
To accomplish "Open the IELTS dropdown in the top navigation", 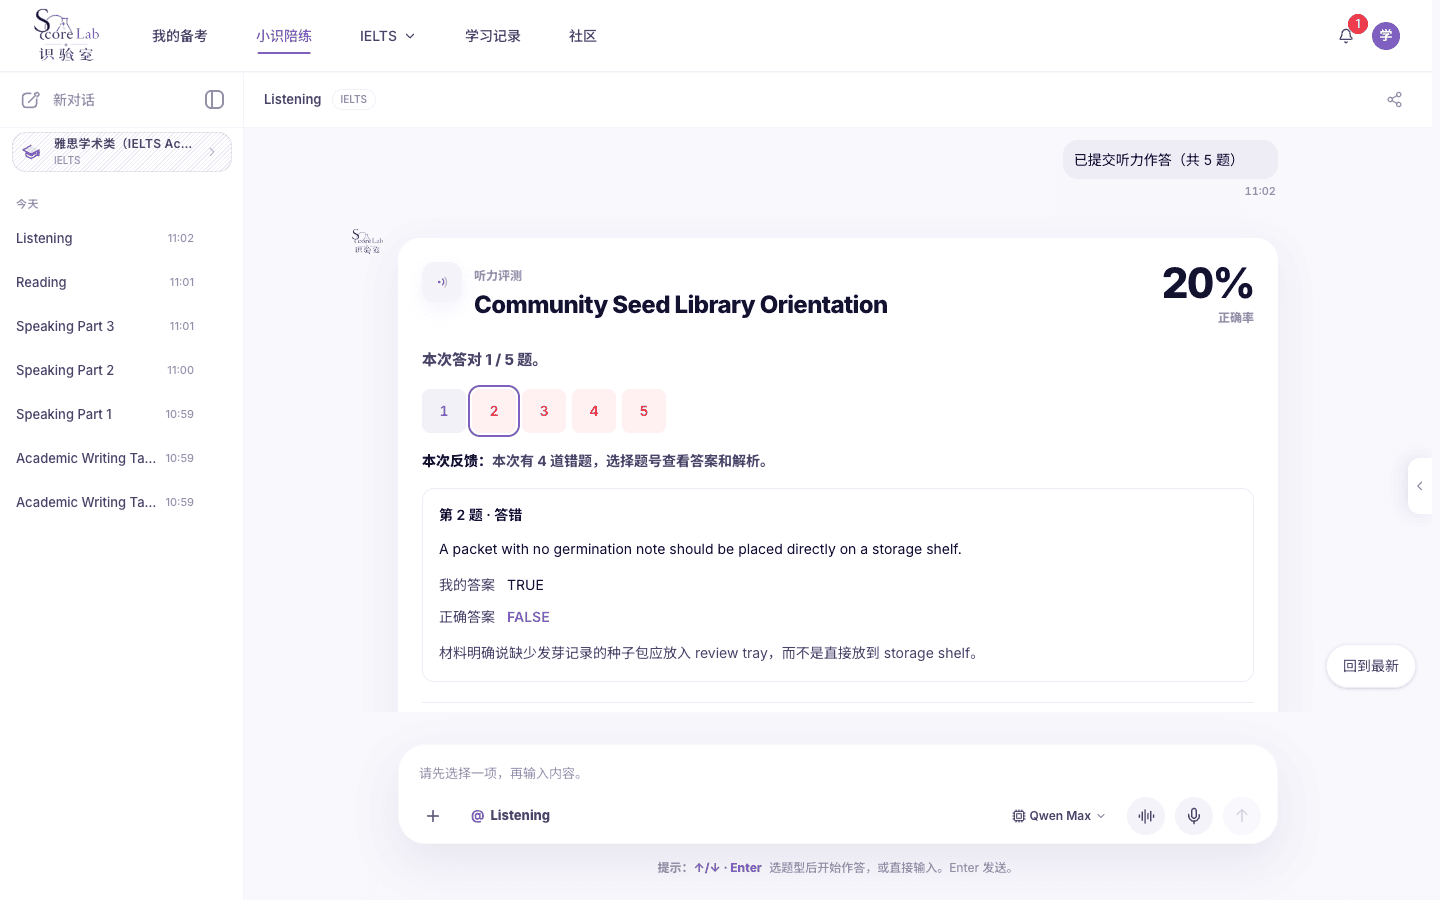I will pos(388,36).
